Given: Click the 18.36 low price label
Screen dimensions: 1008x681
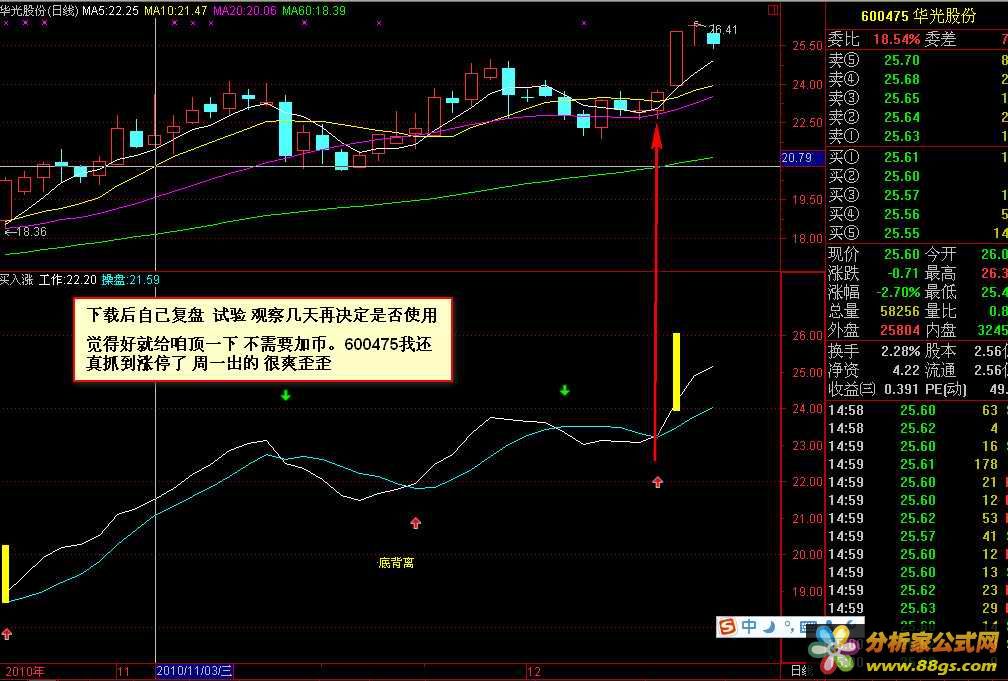Looking at the screenshot, I should [30, 232].
